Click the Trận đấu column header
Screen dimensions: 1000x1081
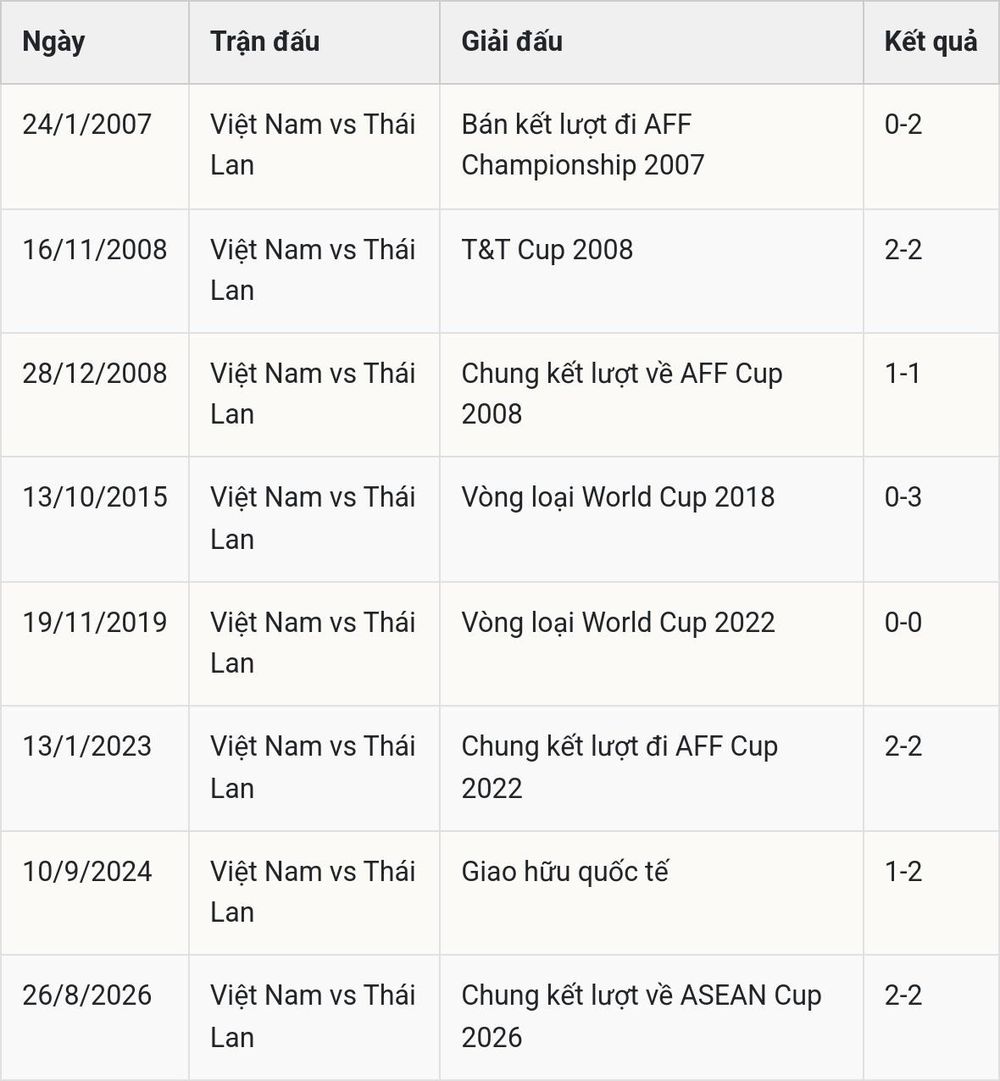(314, 42)
